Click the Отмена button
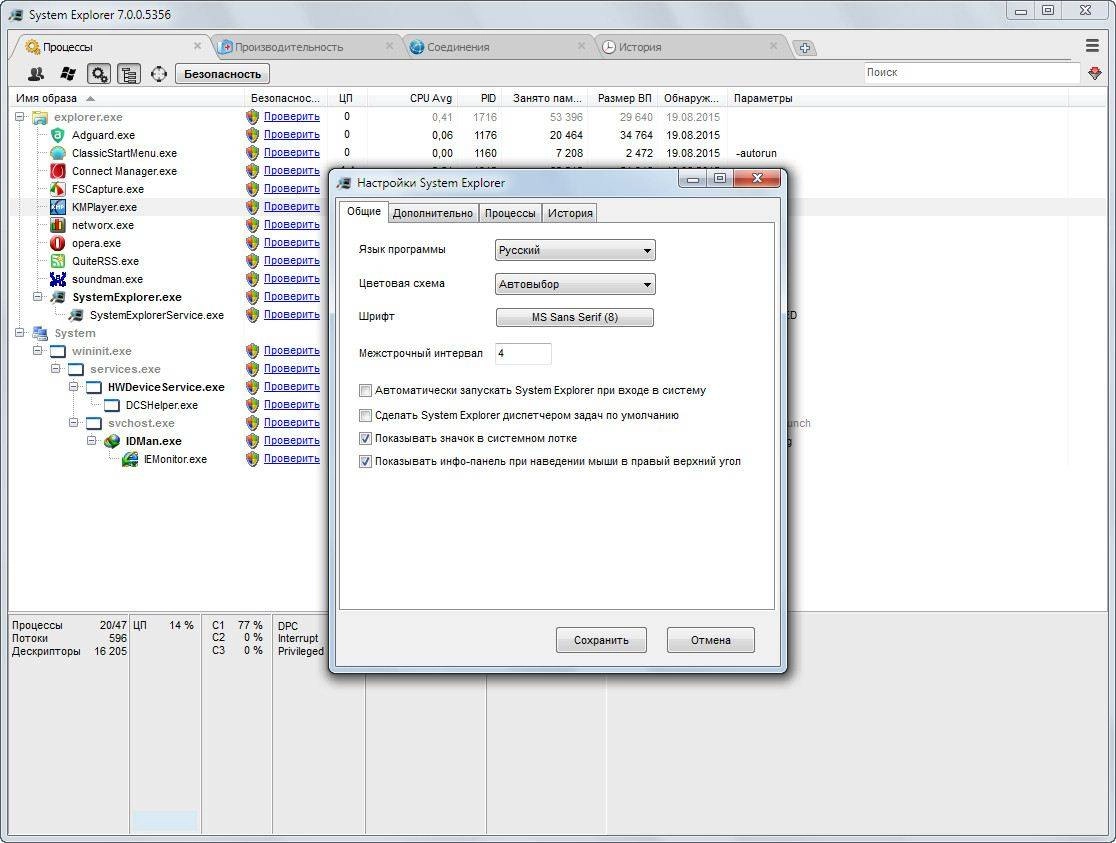 coord(710,640)
